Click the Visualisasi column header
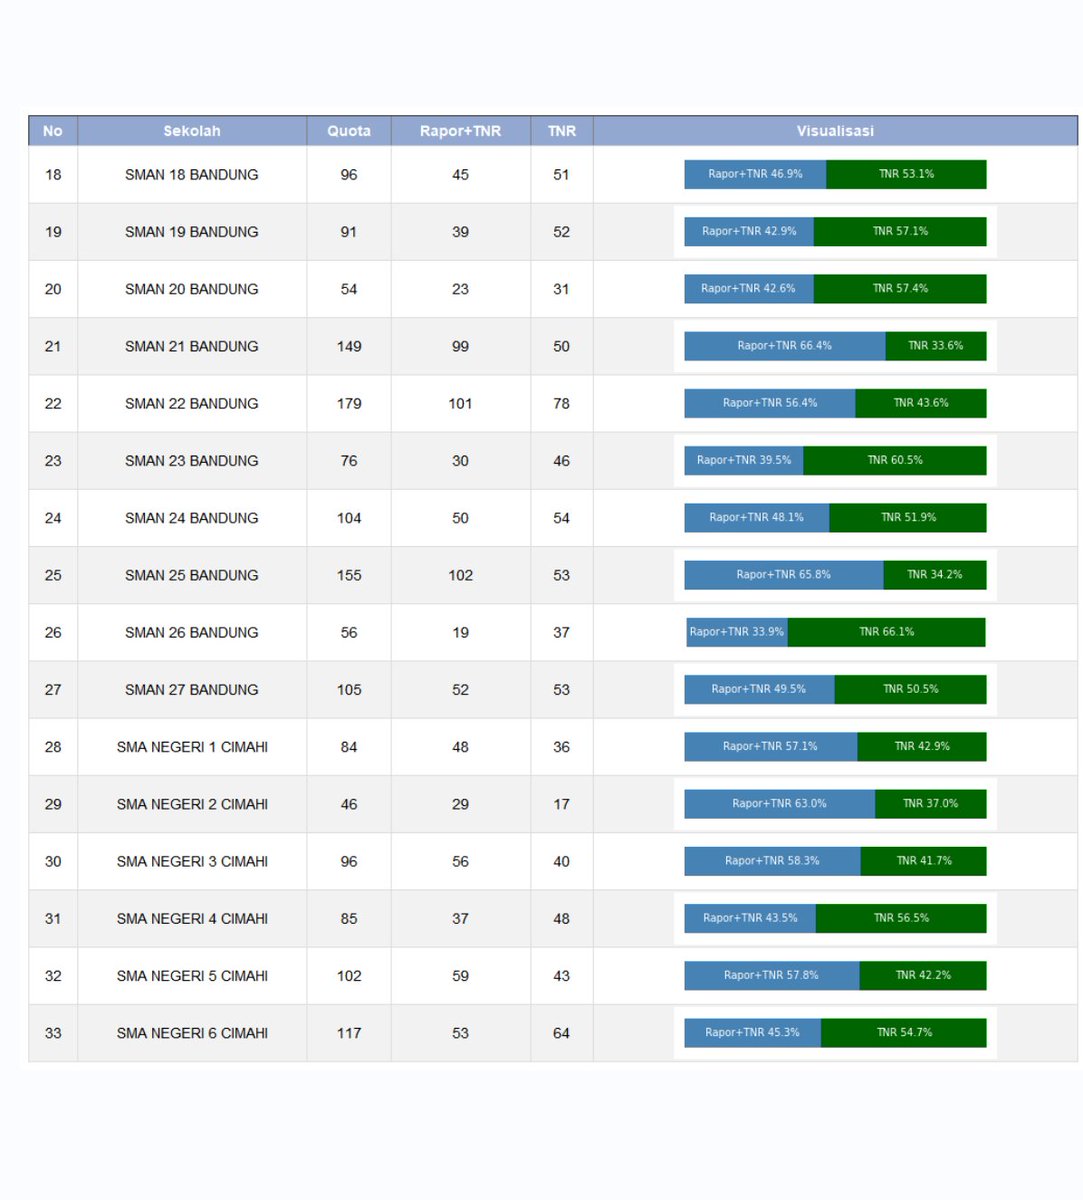Viewport: 1083px width, 1200px height. pos(835,131)
